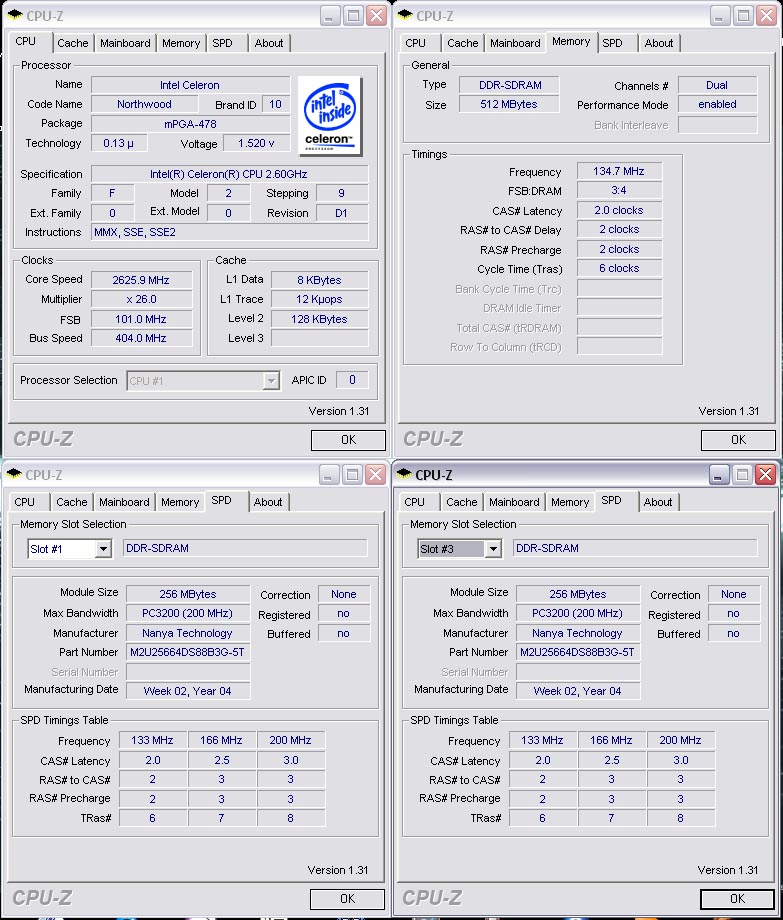The image size is (783, 920).
Task: Click Week 02, Year 04 date in Slot #1 window
Action: pos(188,691)
